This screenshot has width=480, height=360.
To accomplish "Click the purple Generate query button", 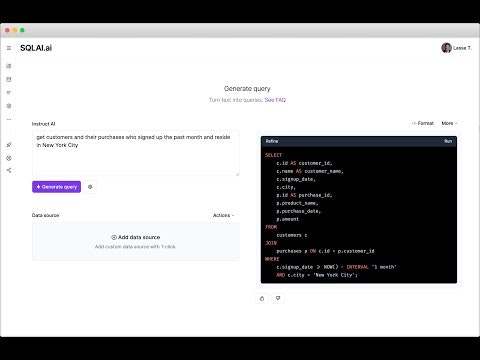I will 56,187.
